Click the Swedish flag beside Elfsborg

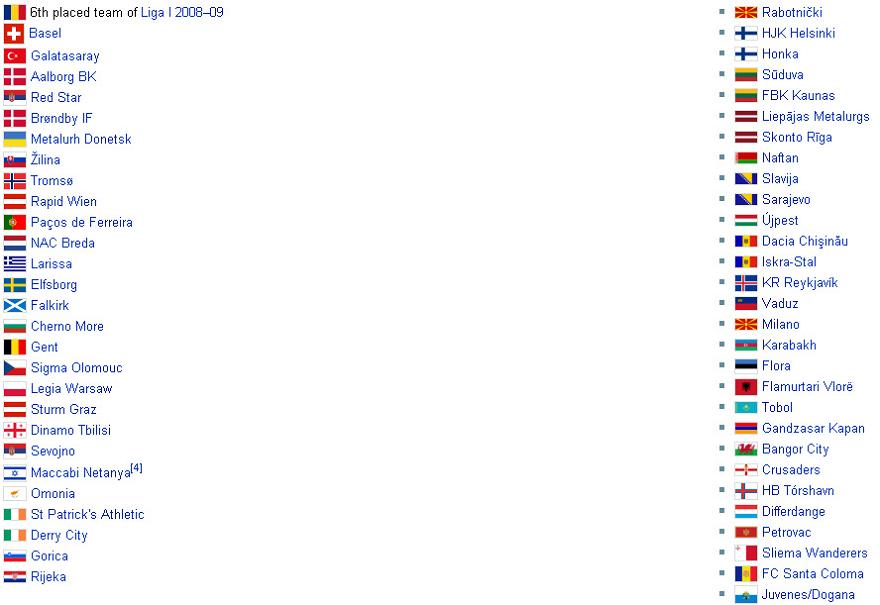click(15, 285)
